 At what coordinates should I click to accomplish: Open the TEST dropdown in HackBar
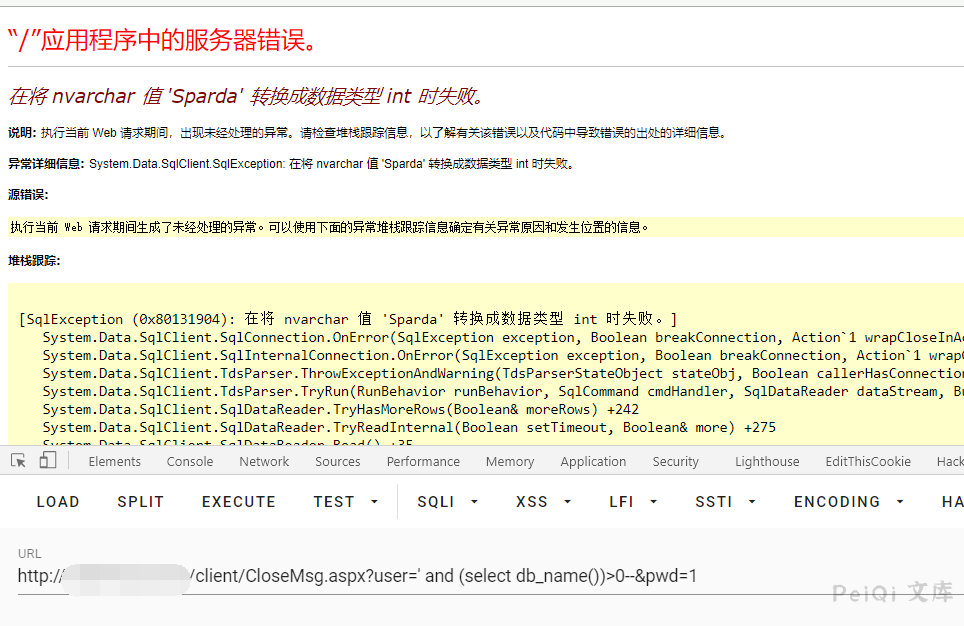(x=344, y=501)
